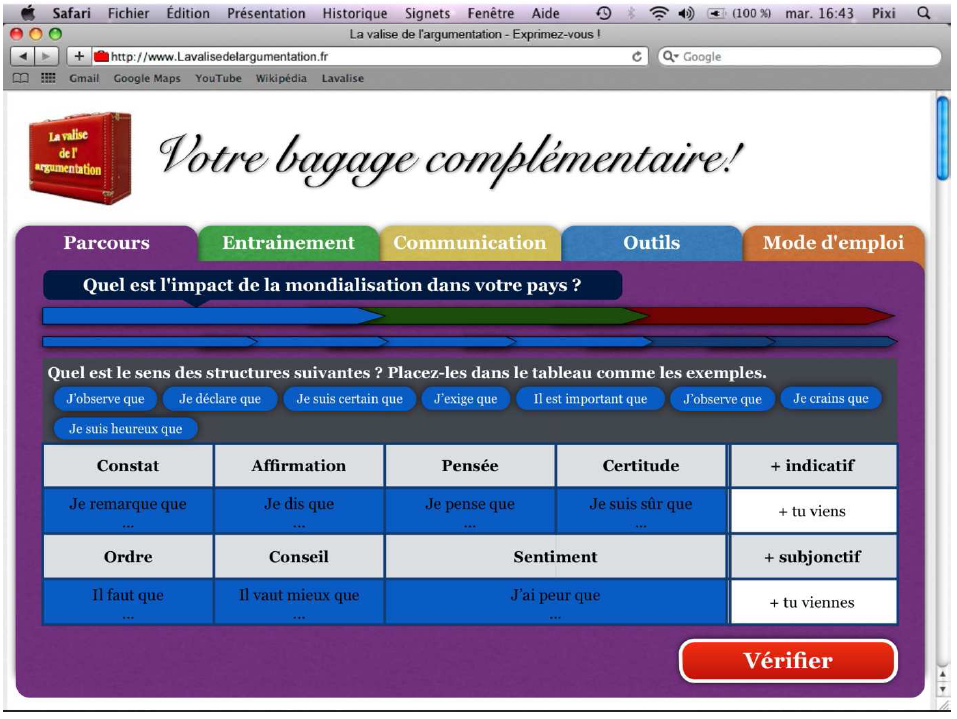The width and height of the screenshot is (957, 719).
Task: Switch to the Entrainement tab
Action: [288, 243]
